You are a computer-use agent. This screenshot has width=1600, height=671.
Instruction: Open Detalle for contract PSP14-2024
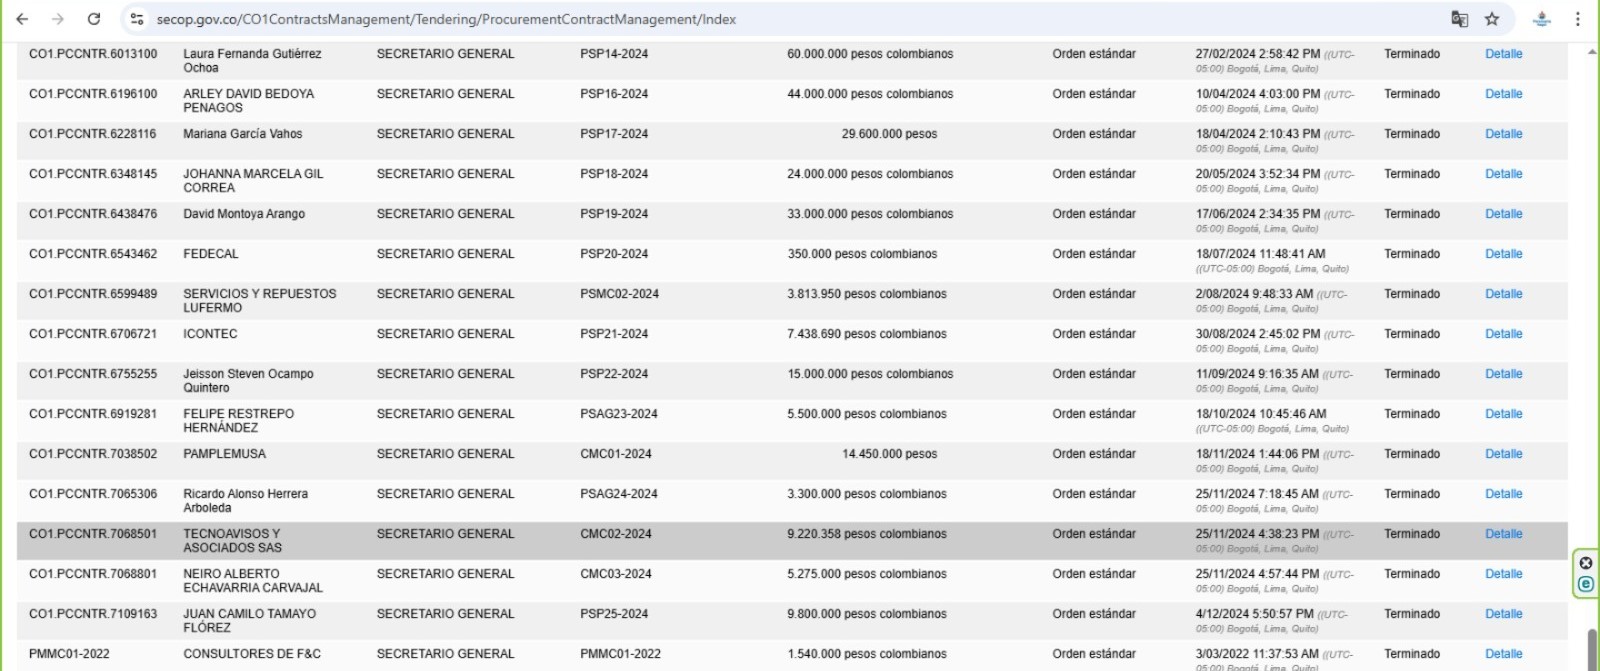pyautogui.click(x=1503, y=54)
